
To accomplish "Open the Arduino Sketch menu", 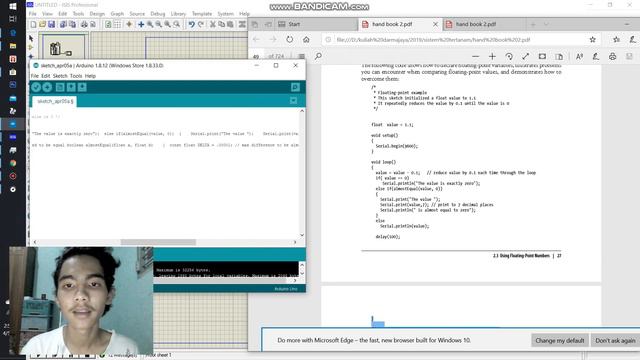I will [x=60, y=76].
